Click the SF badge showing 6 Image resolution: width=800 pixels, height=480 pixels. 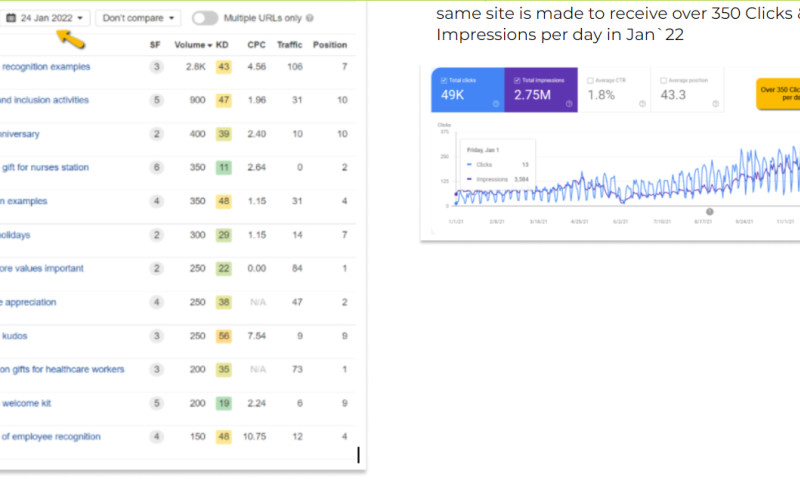click(x=157, y=168)
